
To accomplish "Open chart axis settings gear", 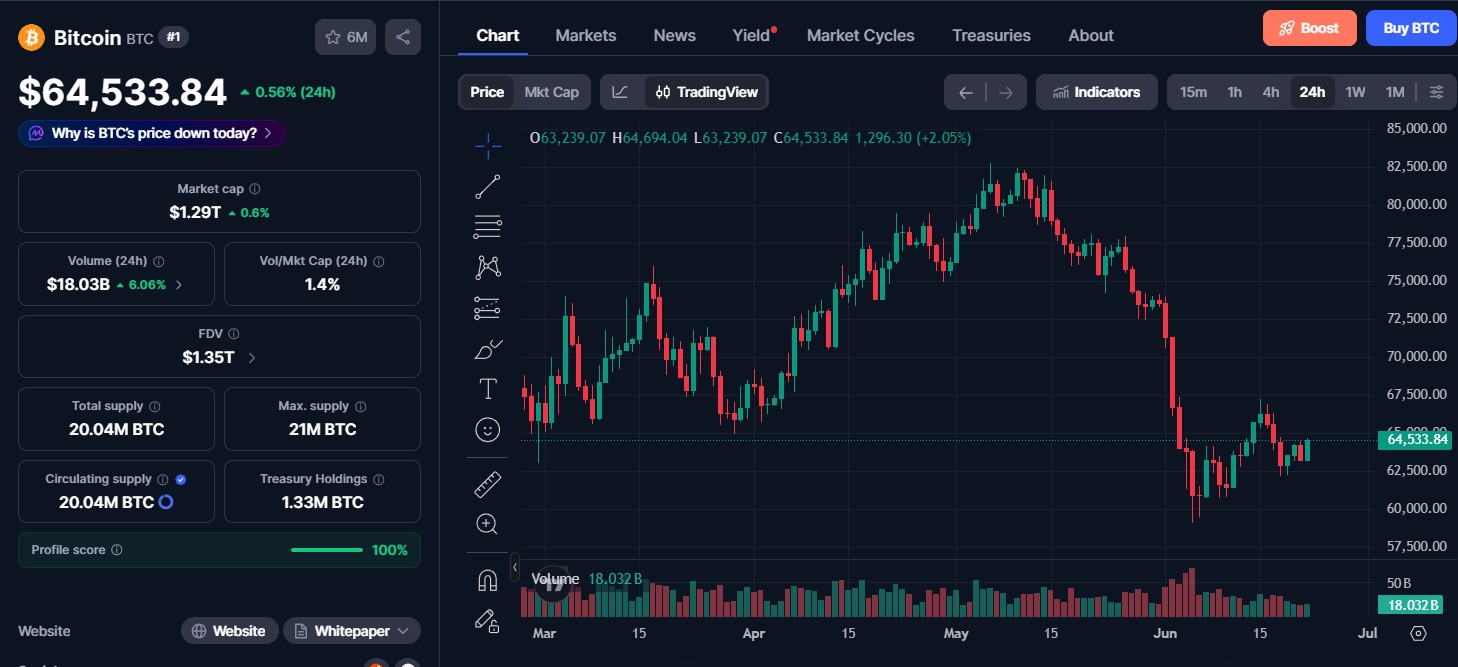I will tap(1418, 633).
